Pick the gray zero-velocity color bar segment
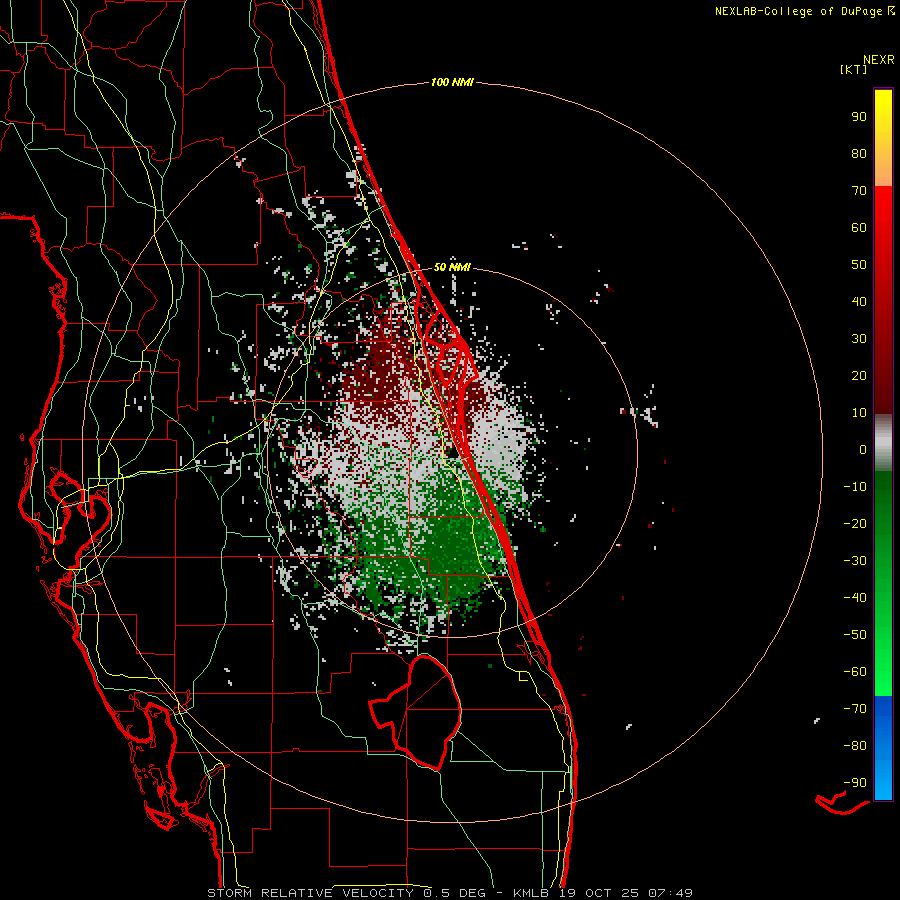 (x=883, y=445)
